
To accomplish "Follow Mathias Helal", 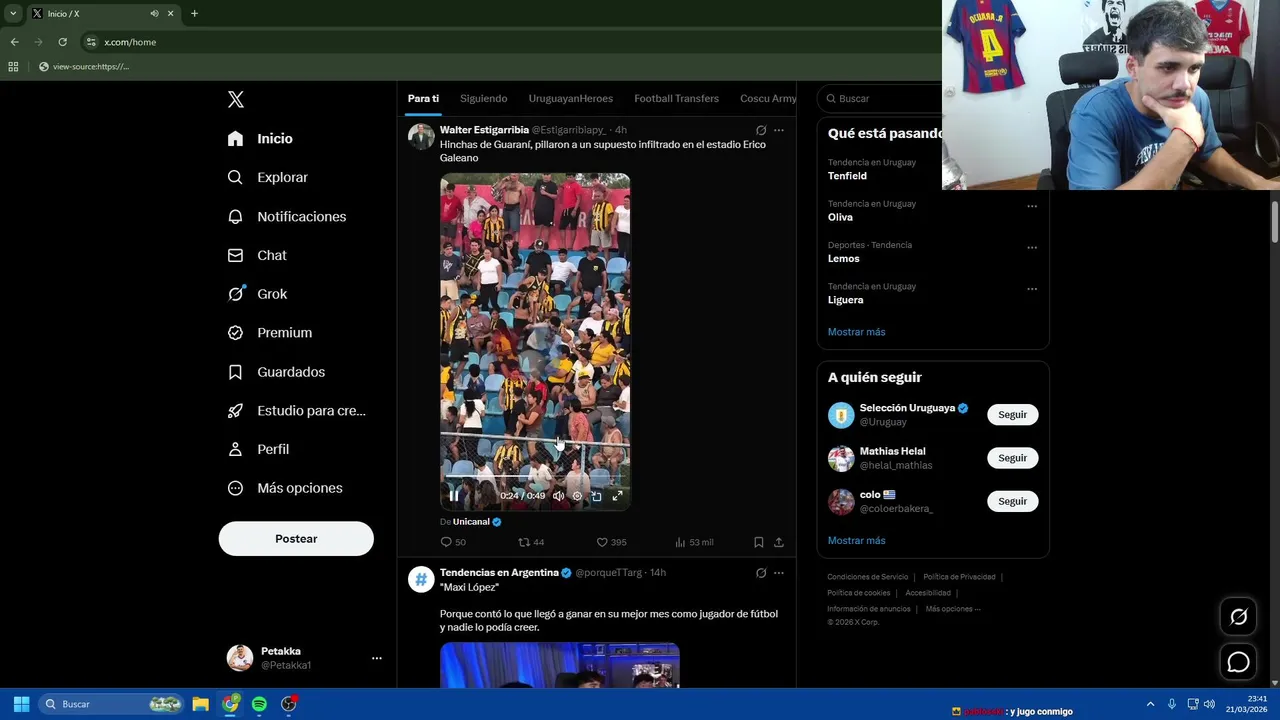I will pyautogui.click(x=1012, y=458).
